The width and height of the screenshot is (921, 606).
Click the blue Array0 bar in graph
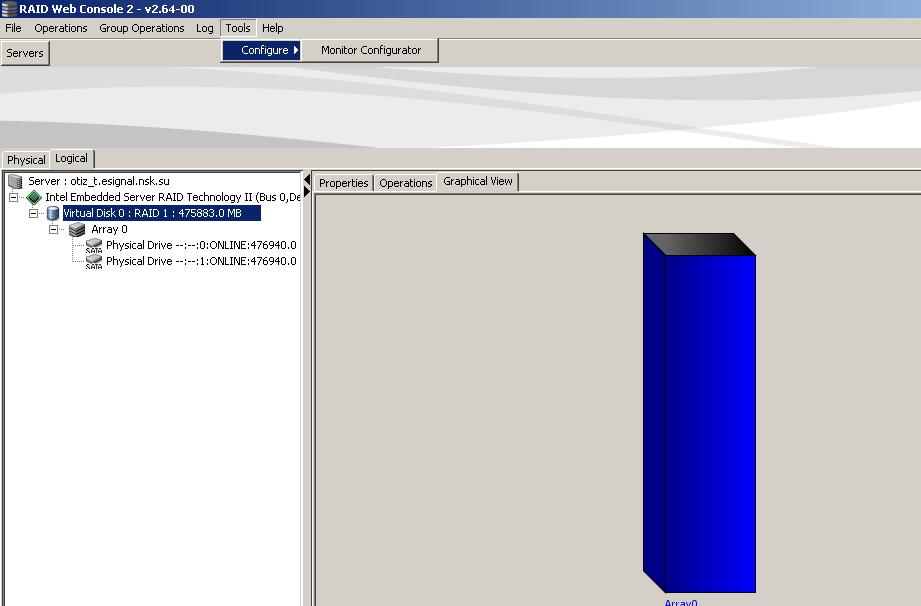point(709,420)
